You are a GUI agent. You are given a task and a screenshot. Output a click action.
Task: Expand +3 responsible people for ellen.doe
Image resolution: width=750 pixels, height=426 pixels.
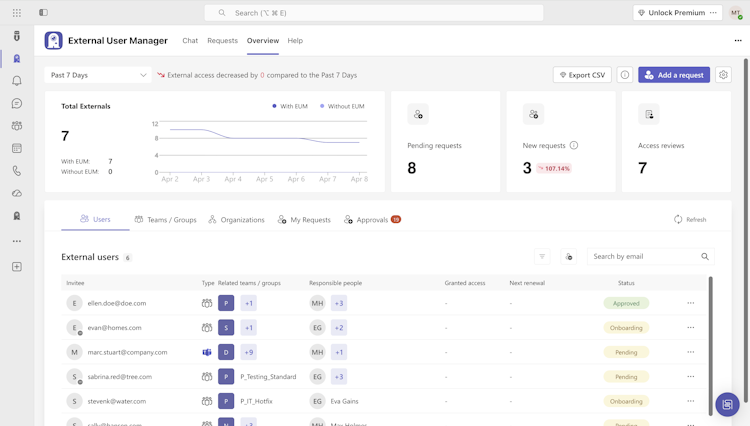(339, 303)
